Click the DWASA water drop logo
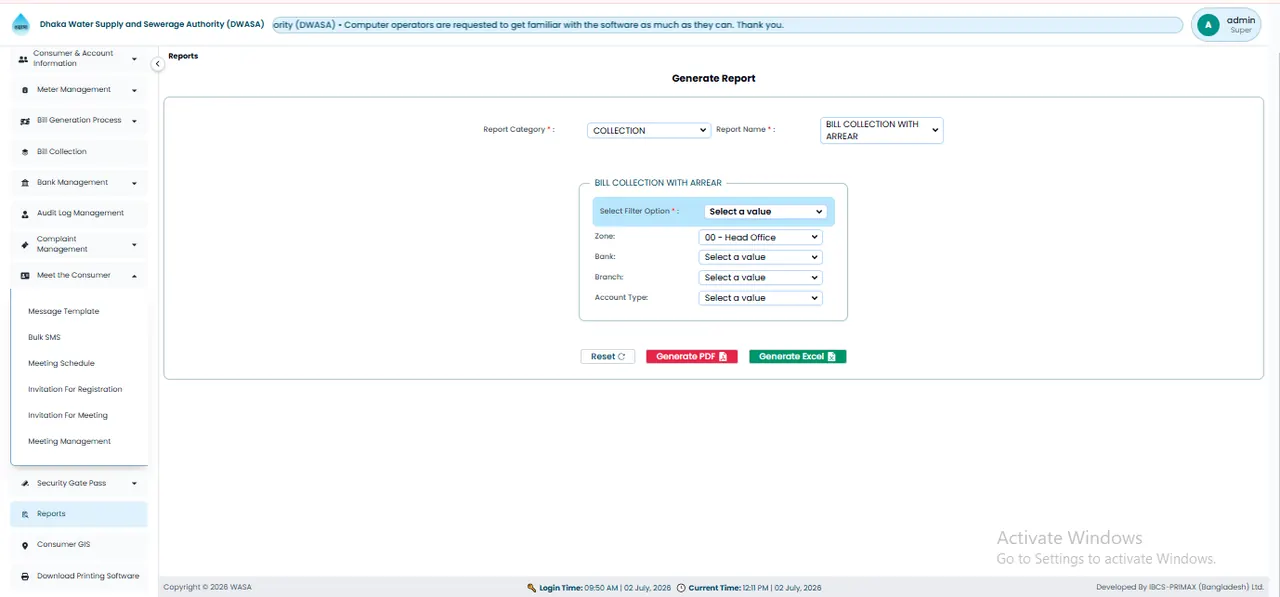 [x=21, y=25]
